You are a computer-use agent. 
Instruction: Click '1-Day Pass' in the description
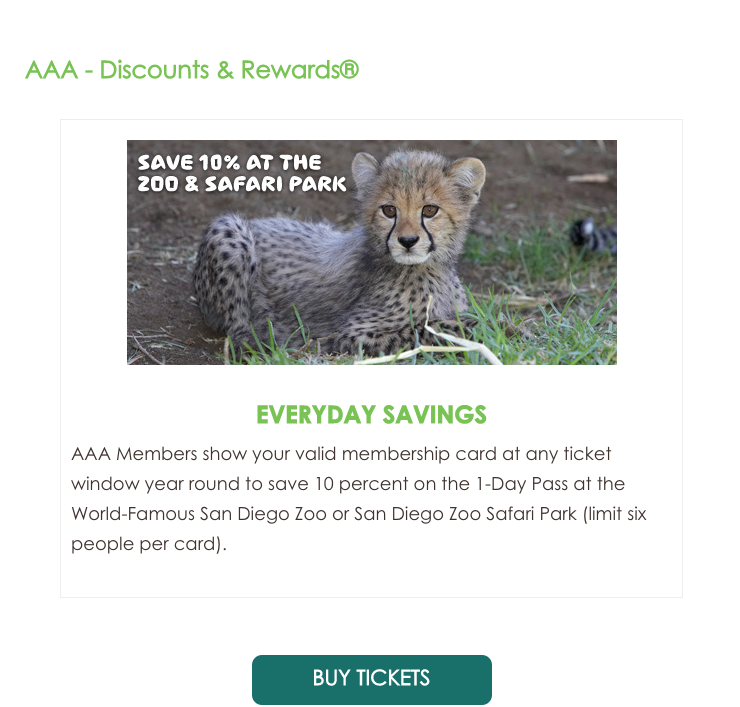522,484
